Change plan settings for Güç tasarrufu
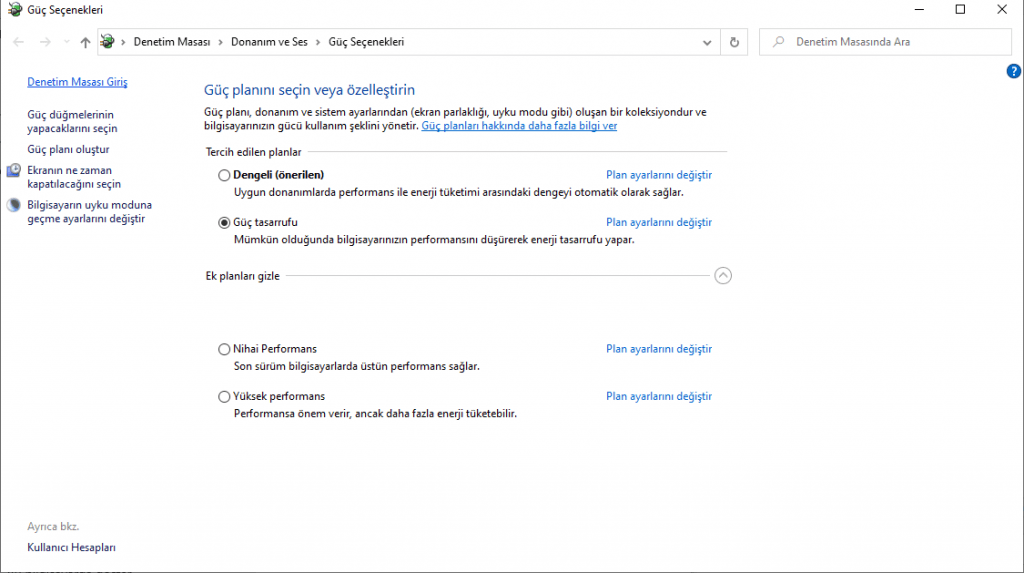 tap(659, 222)
